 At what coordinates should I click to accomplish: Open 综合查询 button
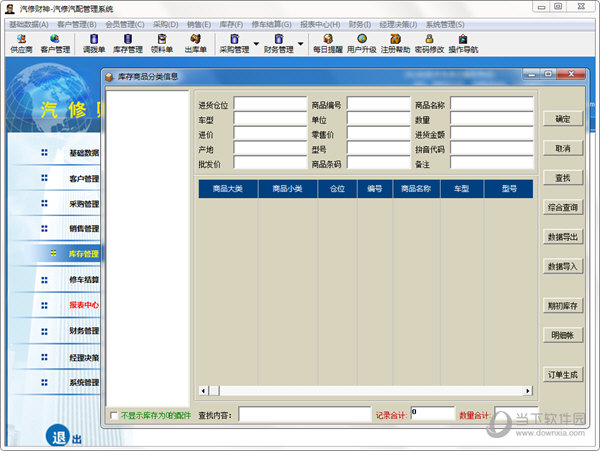click(x=563, y=207)
